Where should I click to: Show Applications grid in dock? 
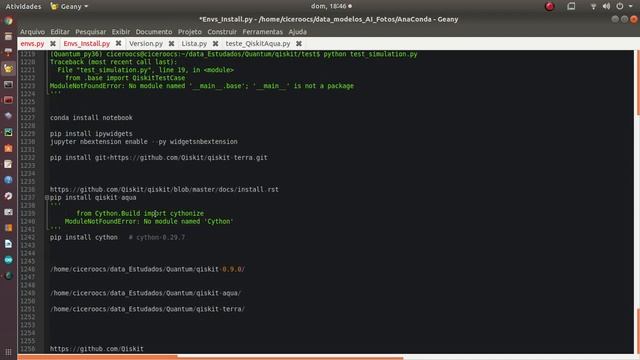8,352
